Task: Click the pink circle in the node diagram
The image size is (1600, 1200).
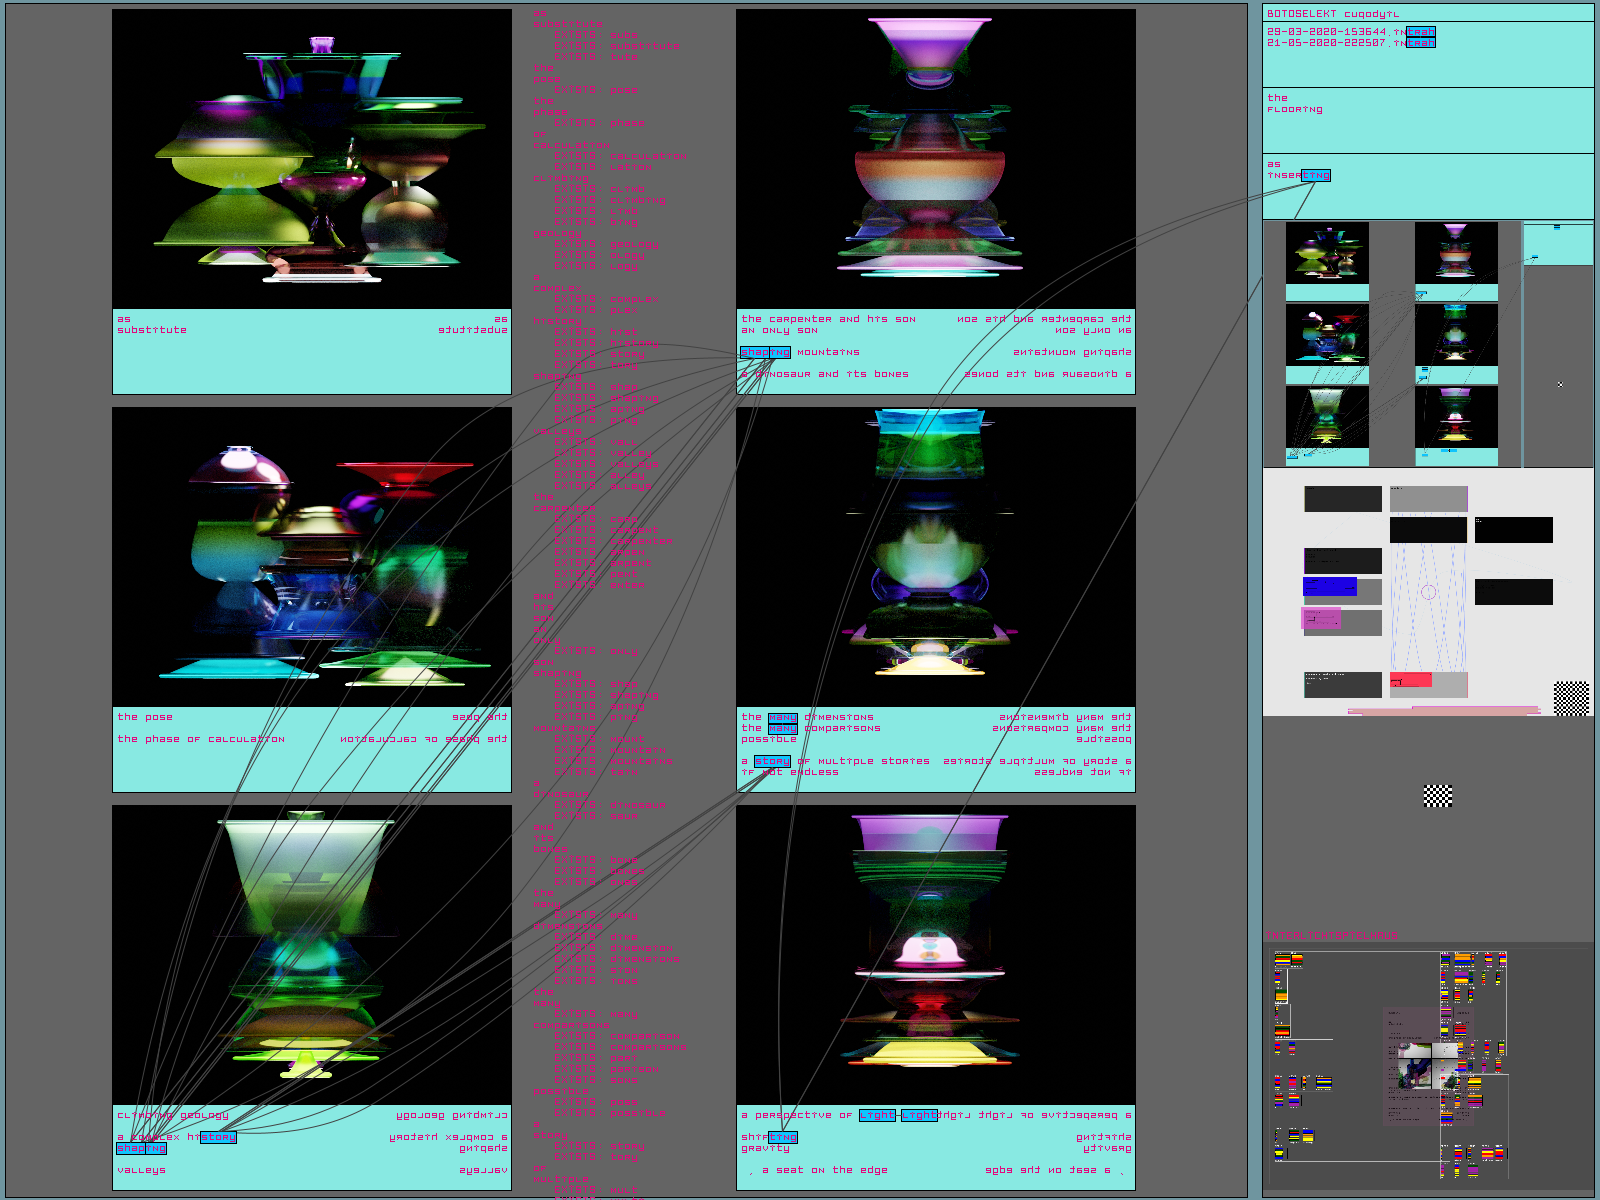Action: coord(1428,592)
